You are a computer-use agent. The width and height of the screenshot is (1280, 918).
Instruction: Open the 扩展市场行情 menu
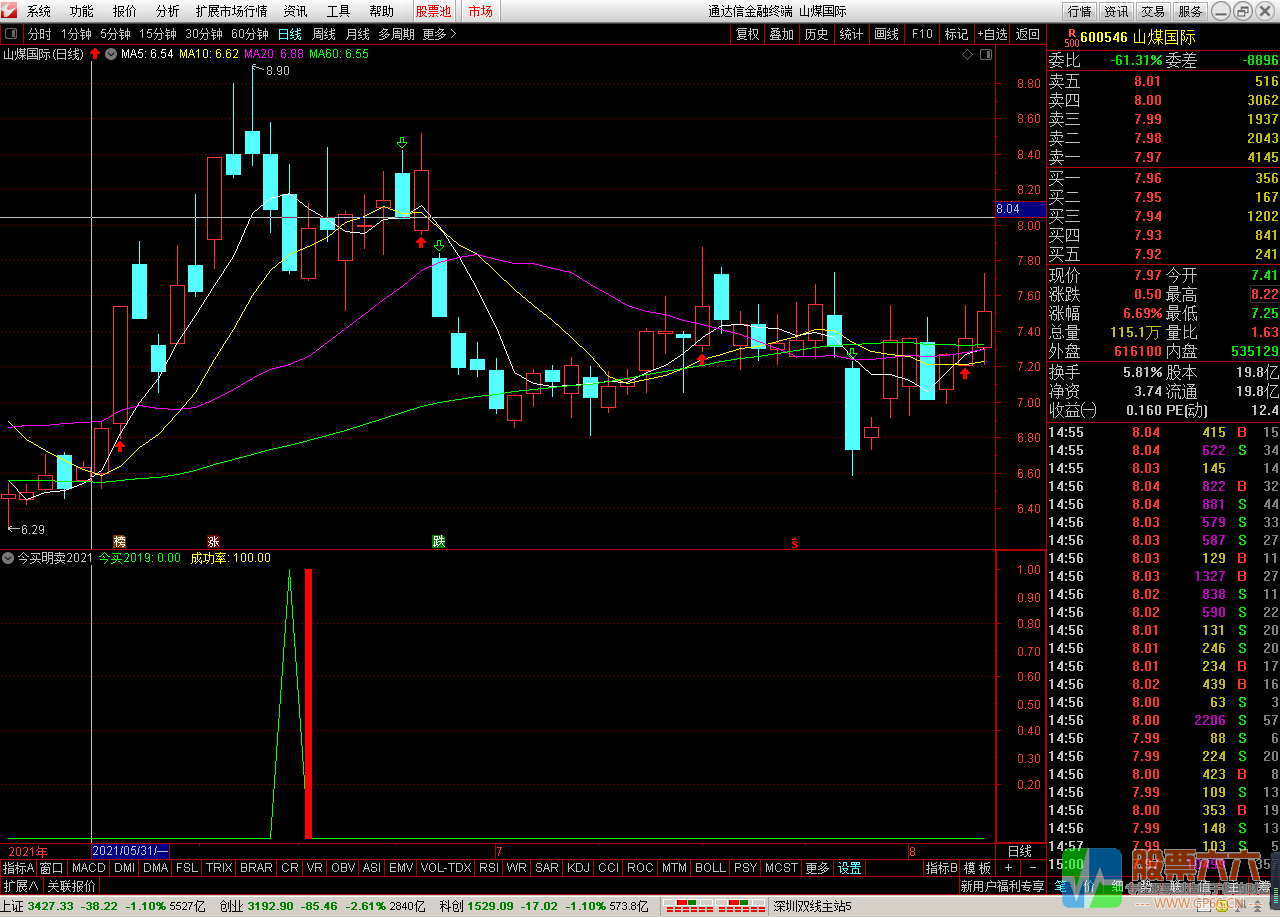[232, 11]
